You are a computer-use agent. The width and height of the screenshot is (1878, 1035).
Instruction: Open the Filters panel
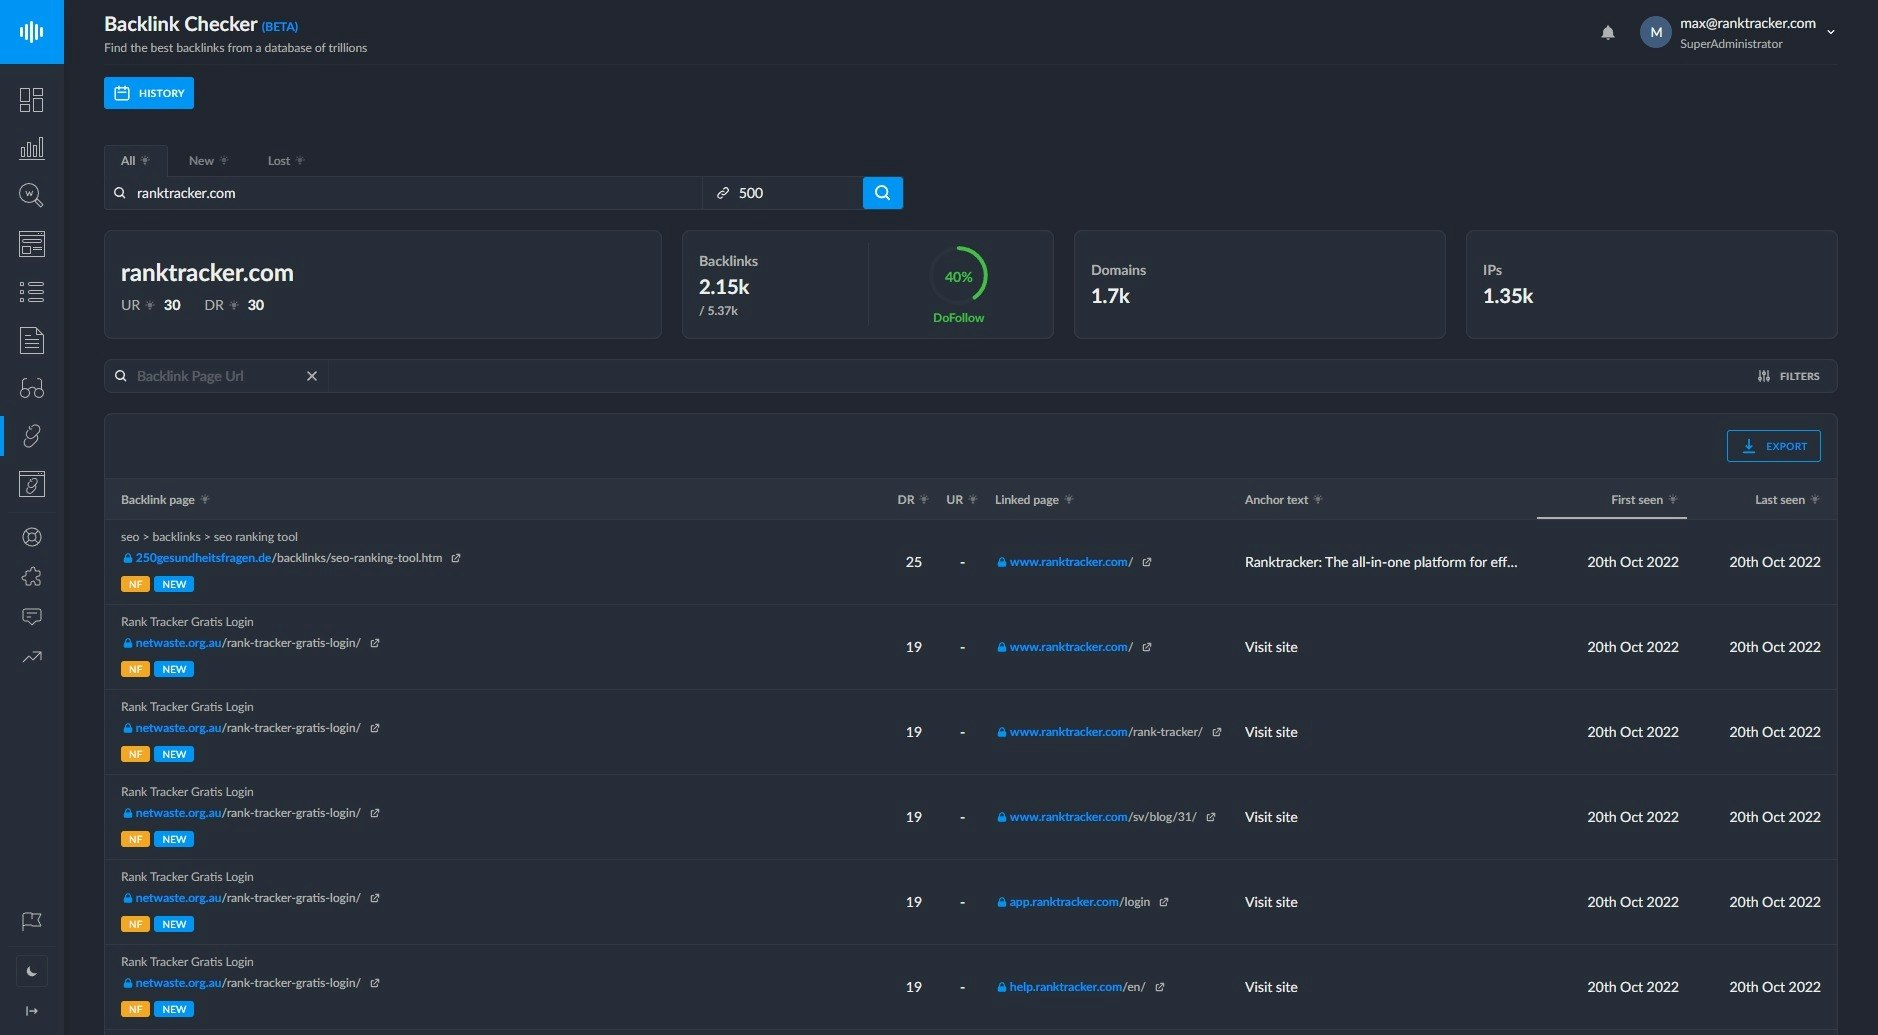coord(1789,376)
